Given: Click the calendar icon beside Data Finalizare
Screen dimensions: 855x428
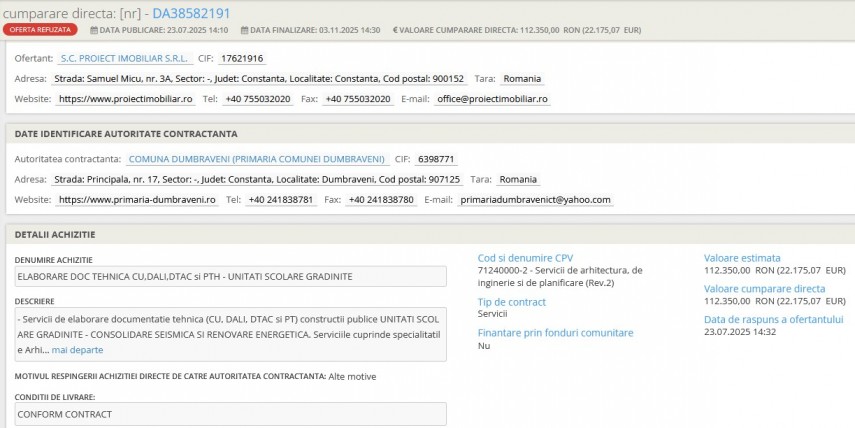Looking at the screenshot, I should coord(247,31).
